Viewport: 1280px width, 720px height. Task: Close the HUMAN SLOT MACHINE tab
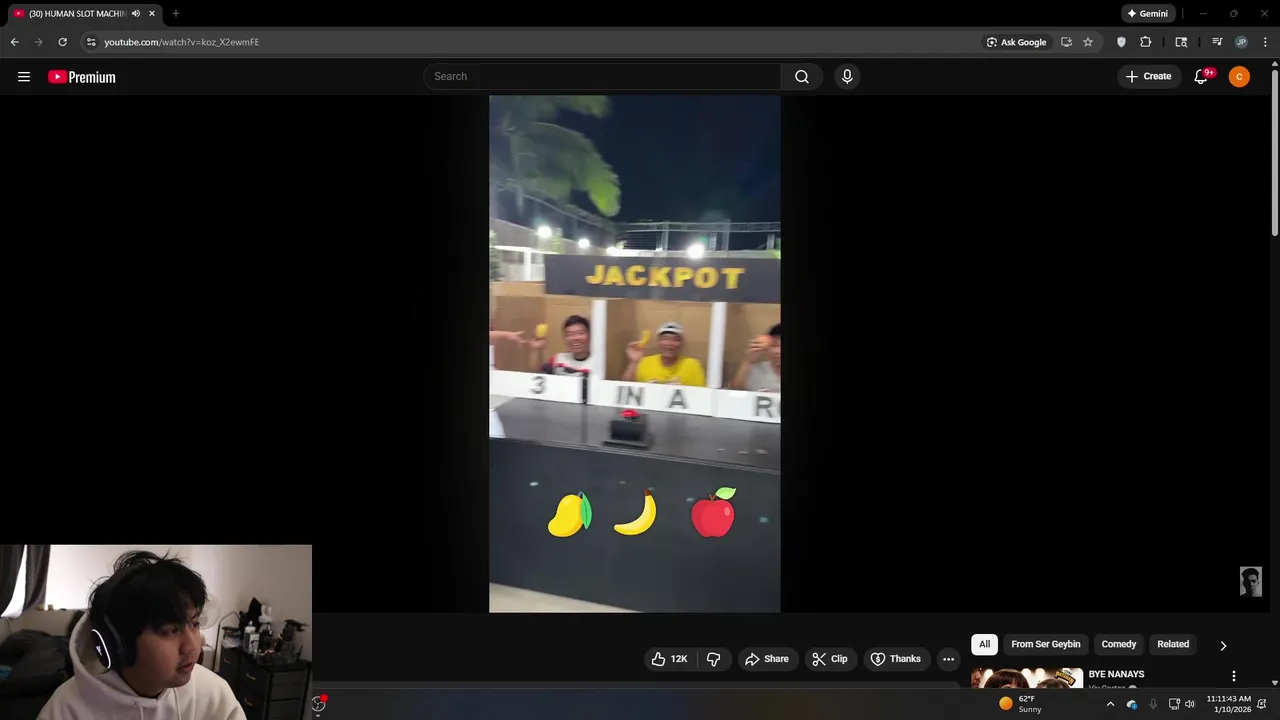click(152, 14)
